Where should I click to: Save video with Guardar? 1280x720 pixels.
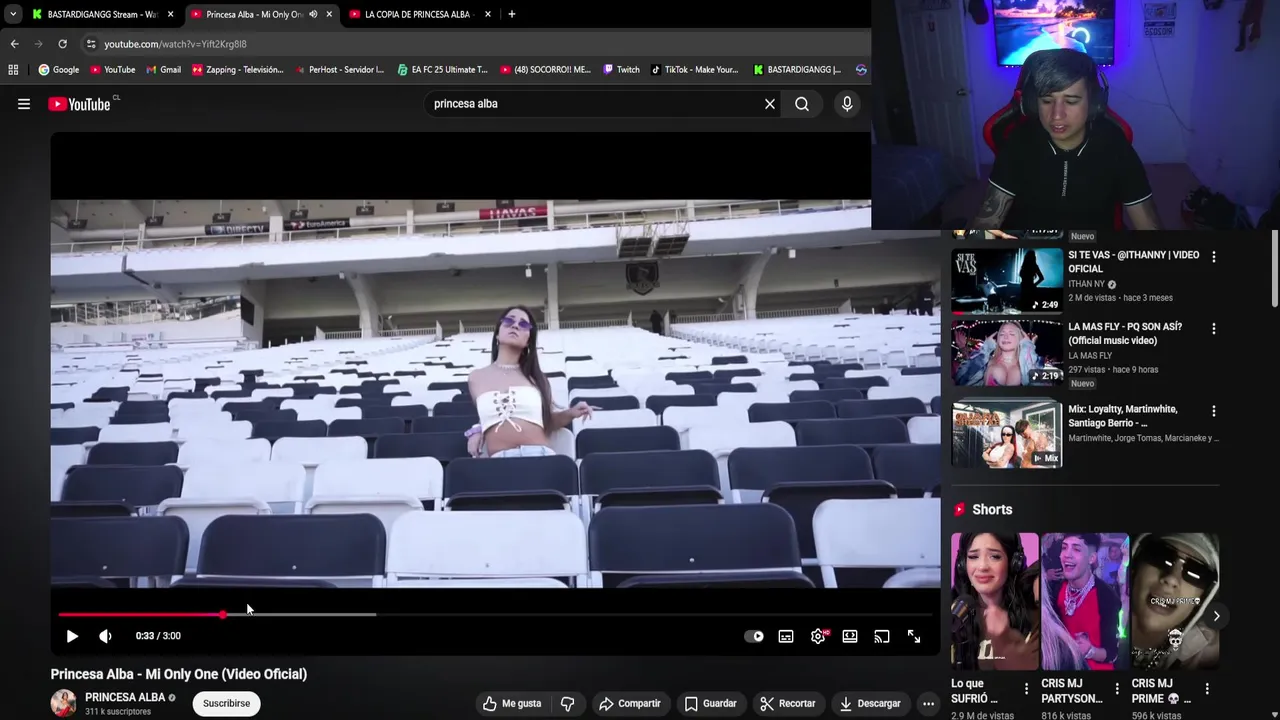coord(711,703)
